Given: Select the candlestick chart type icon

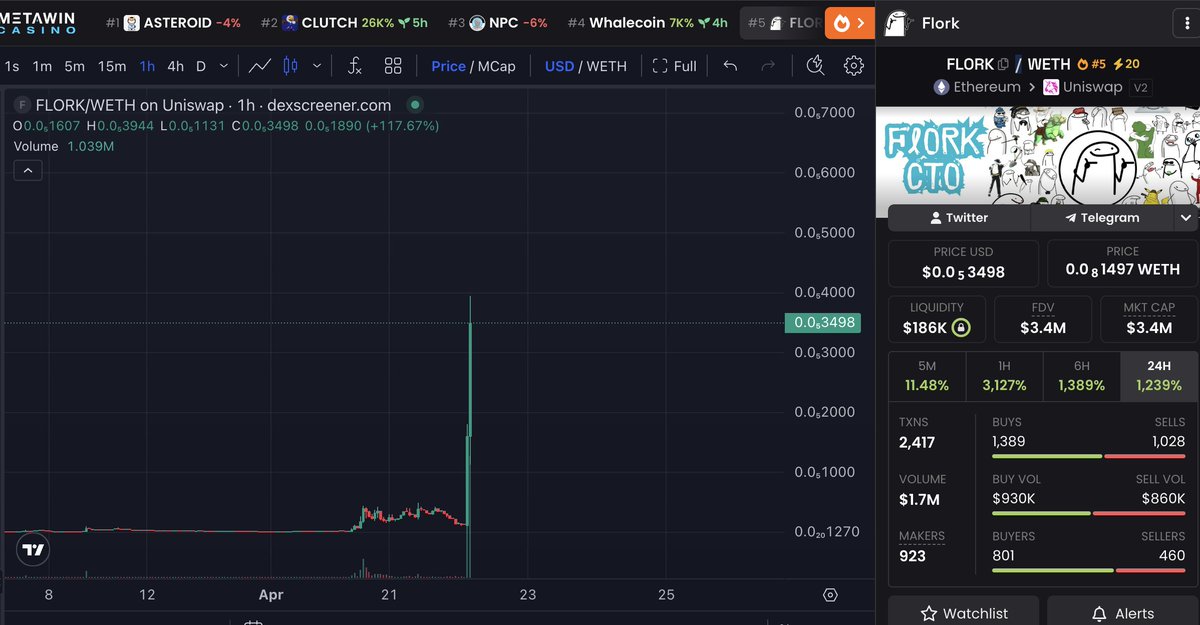Looking at the screenshot, I should [x=291, y=66].
